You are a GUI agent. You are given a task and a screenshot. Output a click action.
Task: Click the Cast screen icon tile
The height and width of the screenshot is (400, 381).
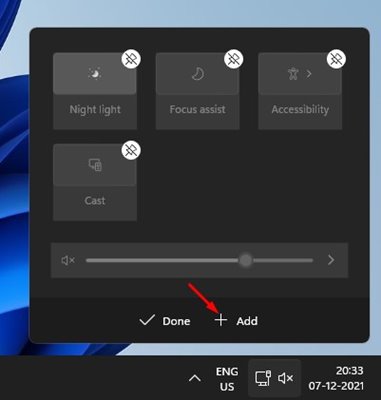(95, 165)
